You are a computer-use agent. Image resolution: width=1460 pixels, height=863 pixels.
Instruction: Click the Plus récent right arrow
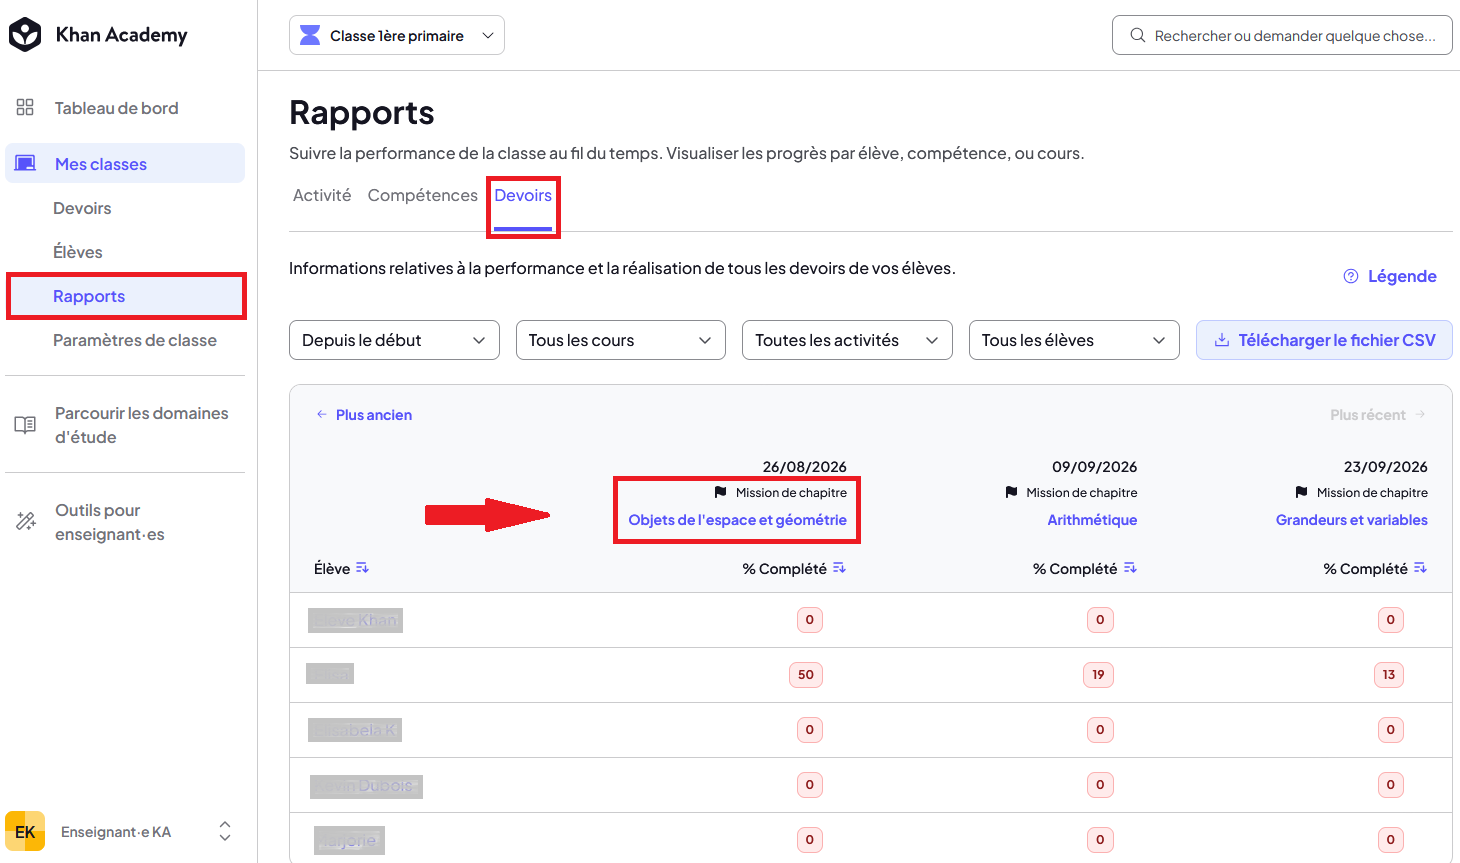pos(1420,414)
